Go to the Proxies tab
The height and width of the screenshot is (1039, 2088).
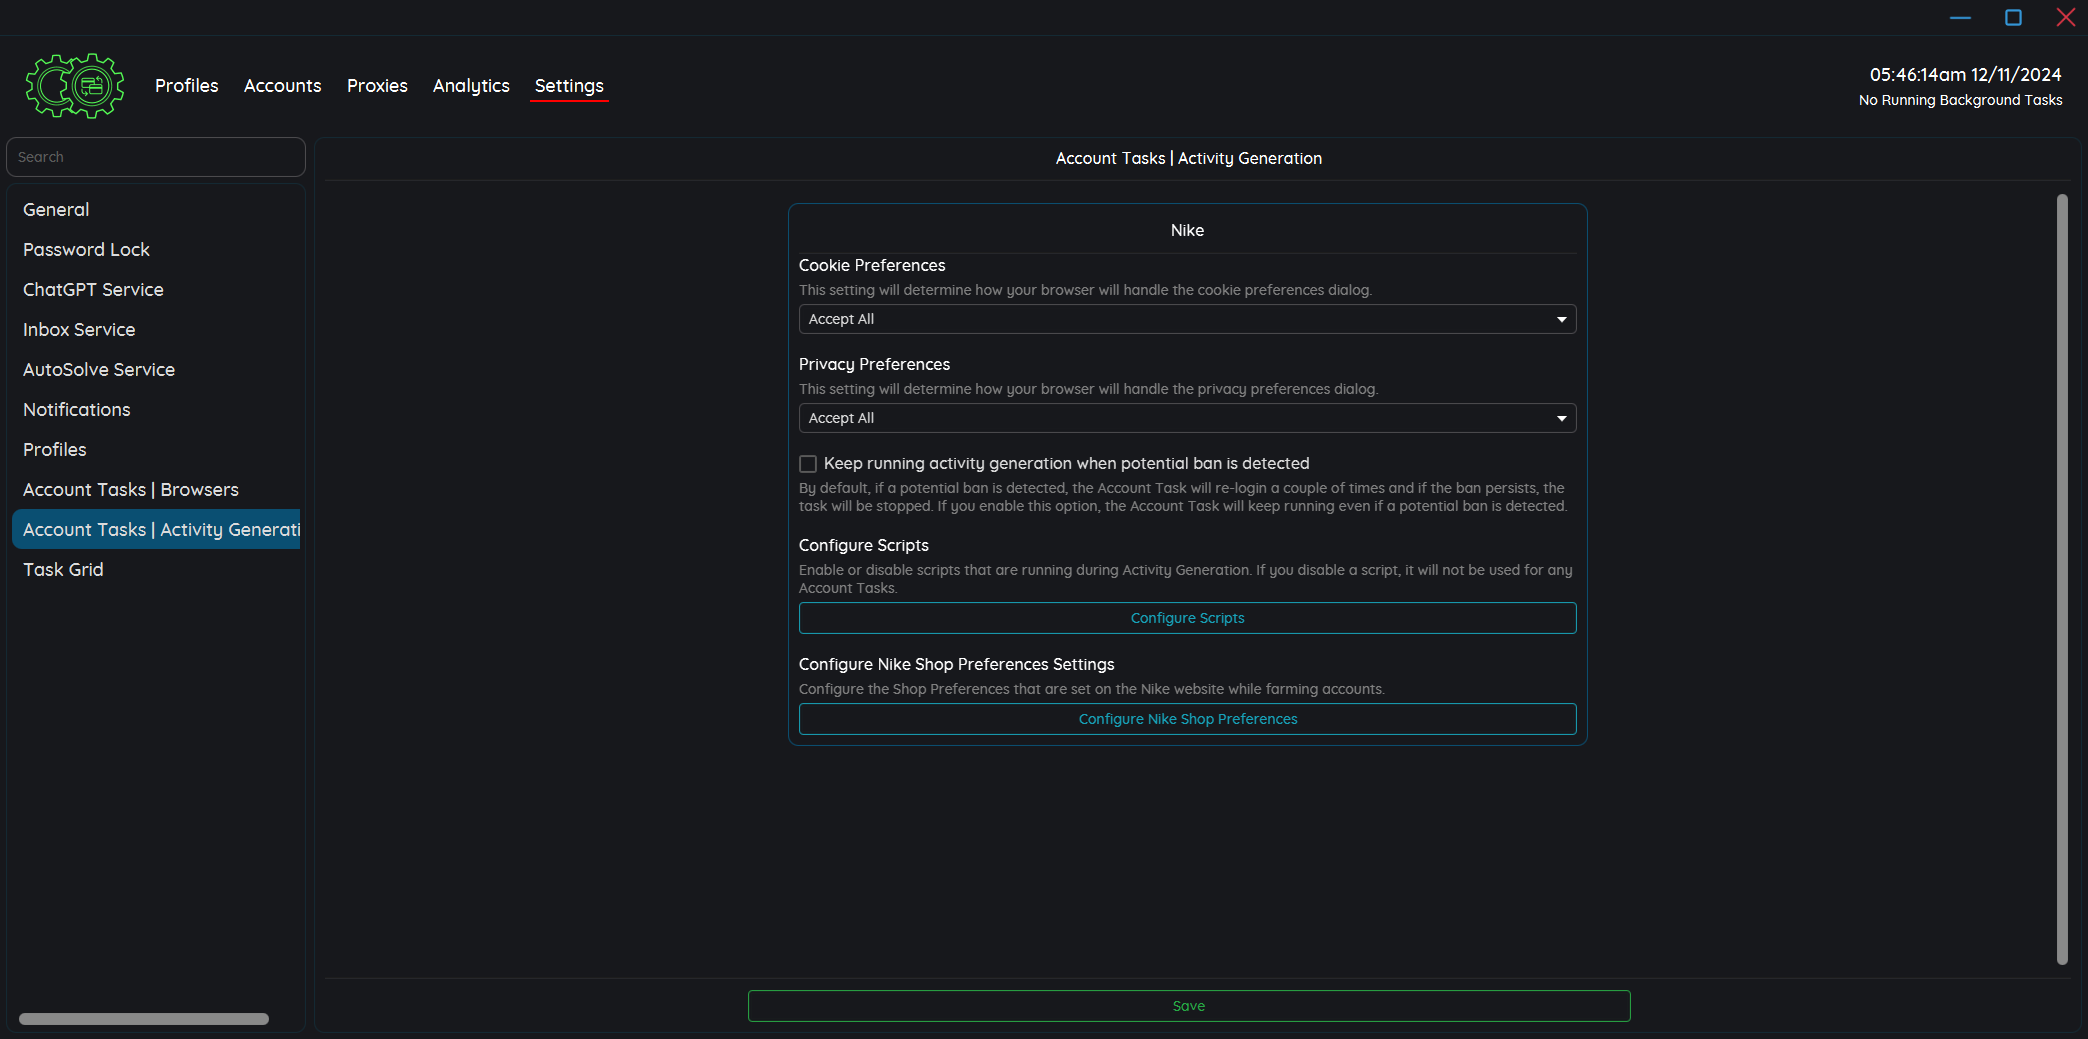(x=377, y=86)
